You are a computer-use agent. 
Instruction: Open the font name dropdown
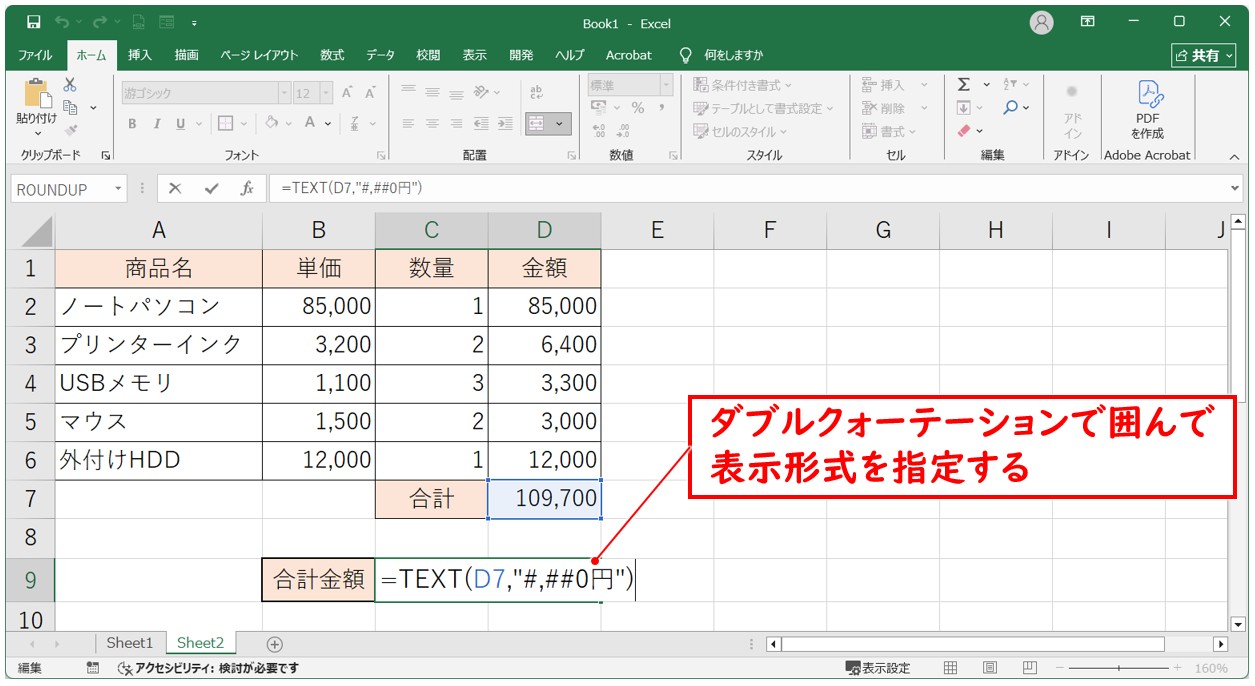[x=283, y=92]
